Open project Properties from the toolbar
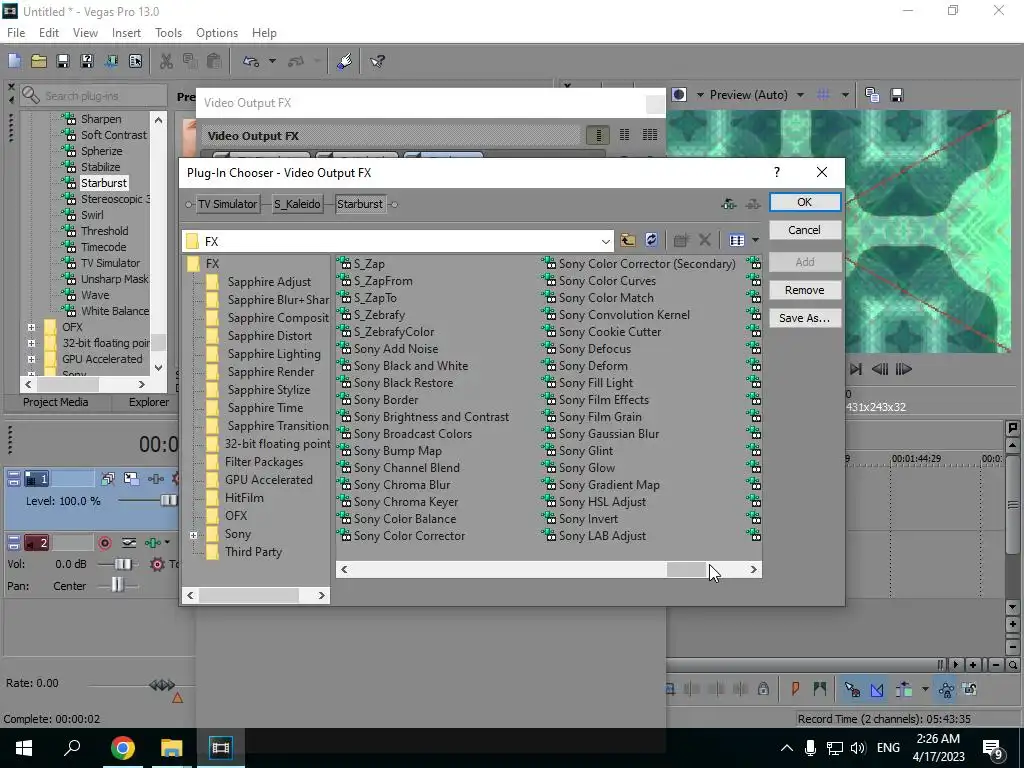Screen dimensions: 1024x768 point(135,61)
